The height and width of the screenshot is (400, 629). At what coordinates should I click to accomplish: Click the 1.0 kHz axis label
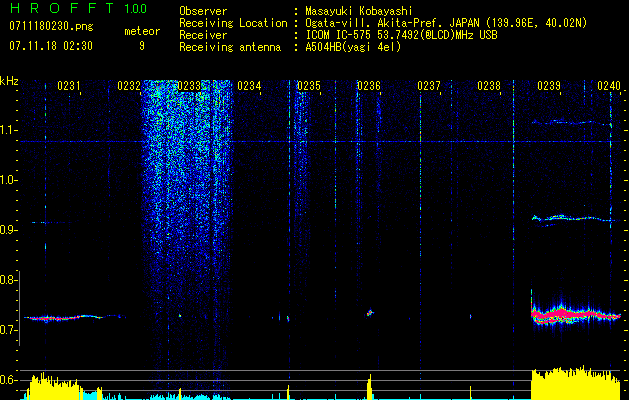pos(7,180)
